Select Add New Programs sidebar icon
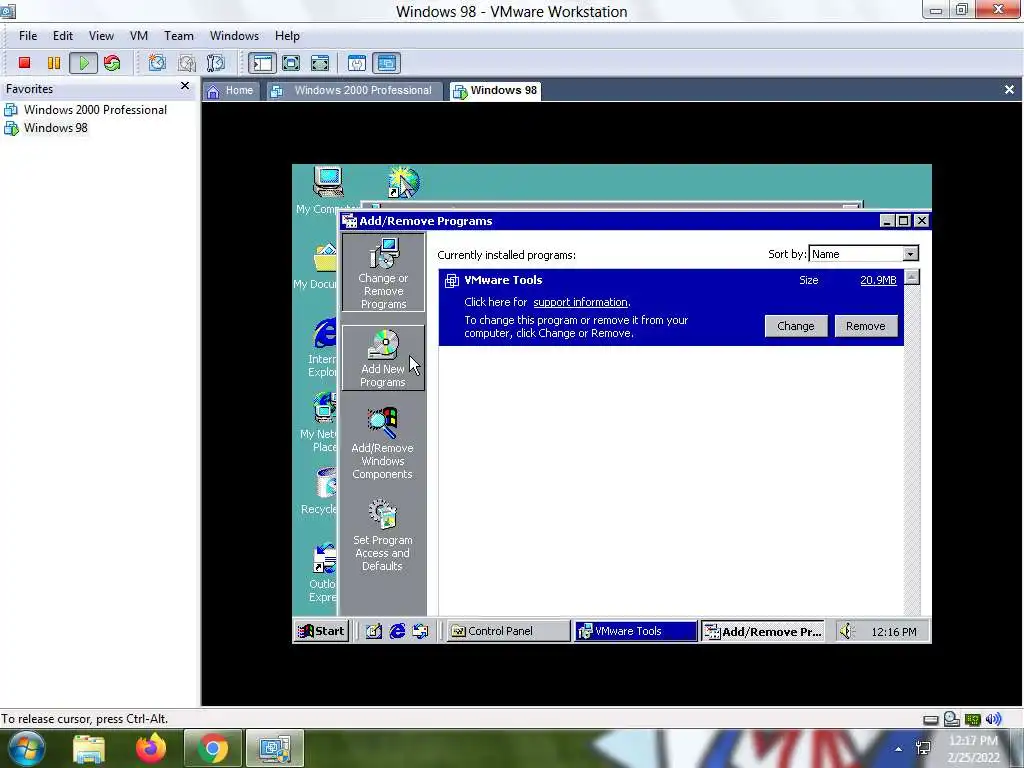Image resolution: width=1024 pixels, height=768 pixels. (383, 358)
